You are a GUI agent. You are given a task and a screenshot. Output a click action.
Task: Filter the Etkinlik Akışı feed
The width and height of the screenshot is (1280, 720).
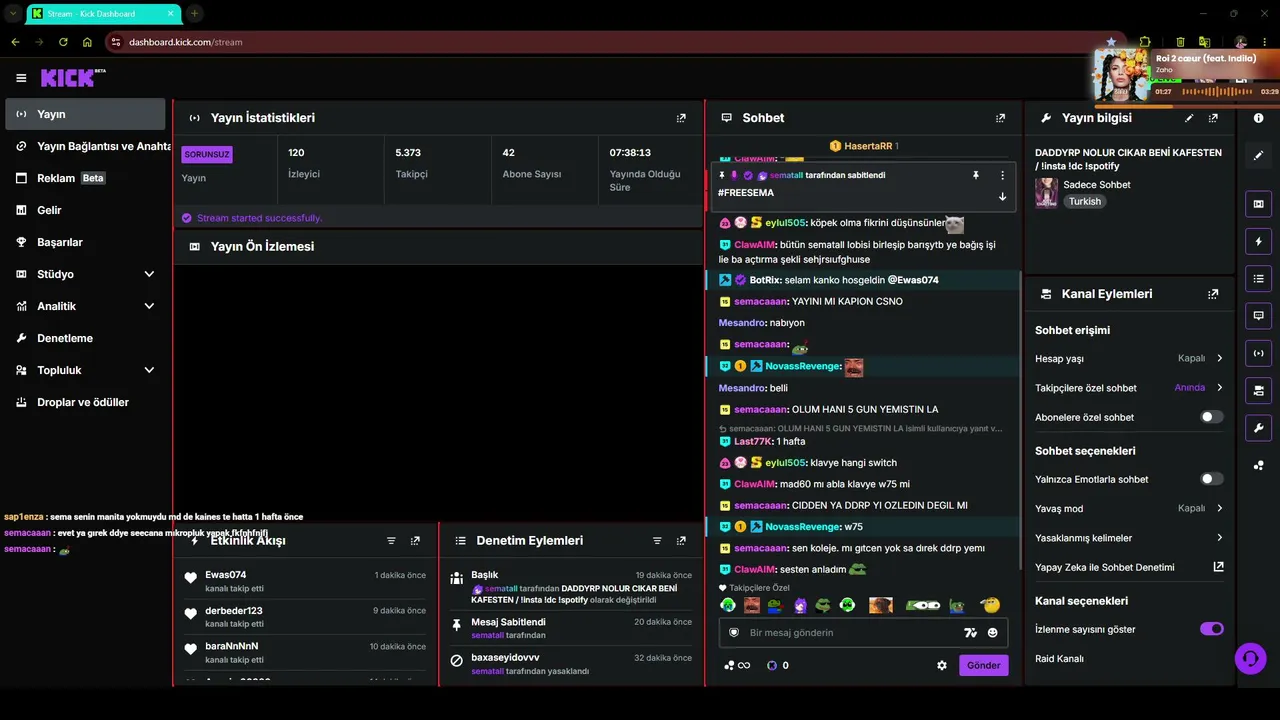click(391, 541)
